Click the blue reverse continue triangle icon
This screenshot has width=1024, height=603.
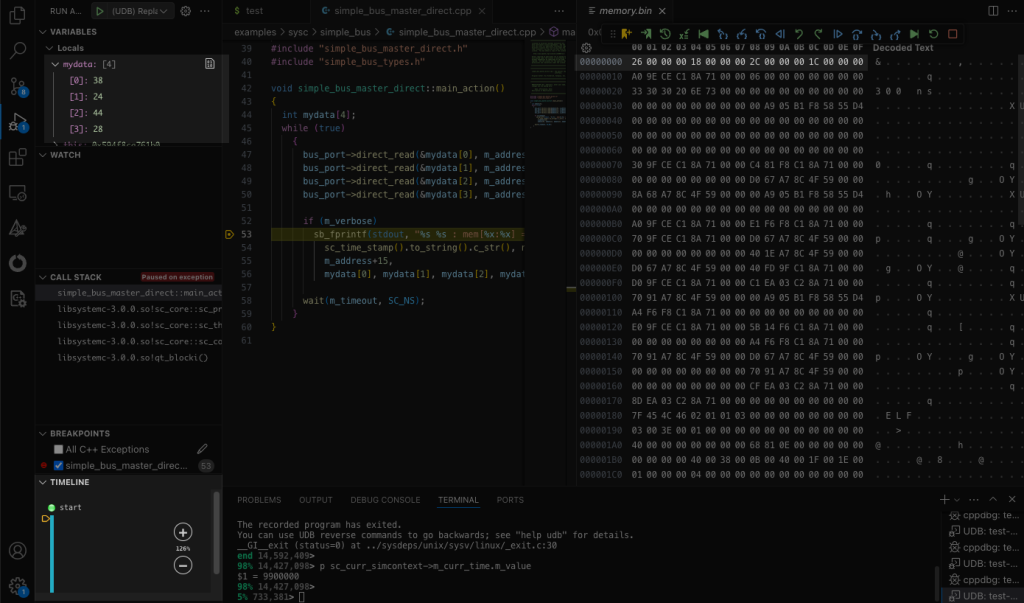780,34
